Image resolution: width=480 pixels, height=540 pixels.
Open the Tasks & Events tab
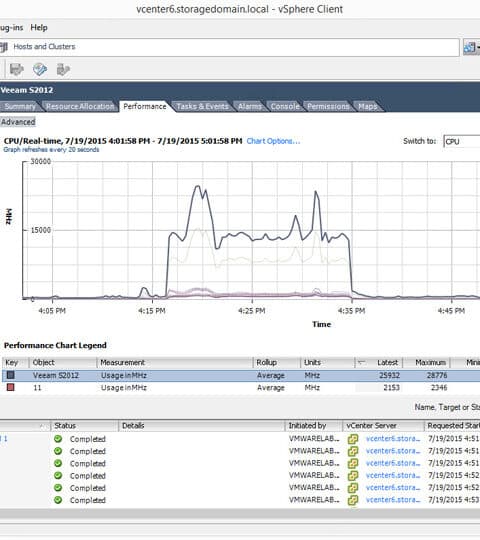[x=202, y=106]
